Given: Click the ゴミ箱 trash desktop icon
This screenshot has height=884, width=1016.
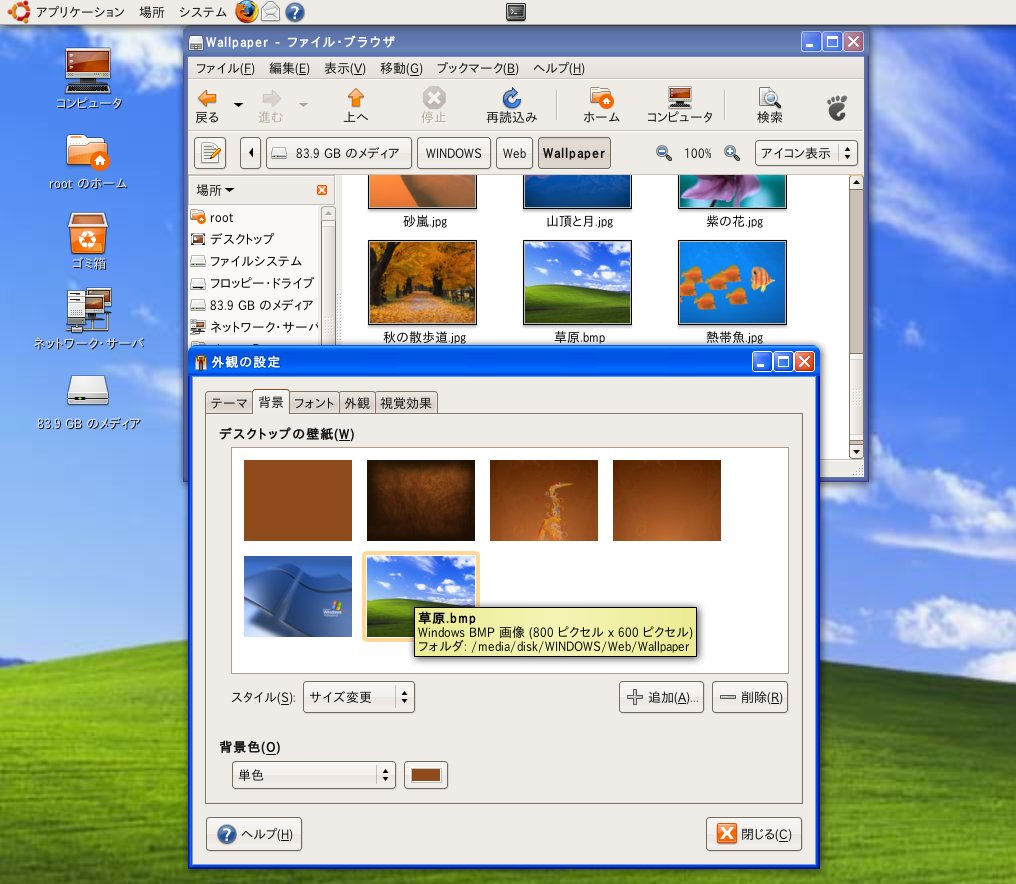Looking at the screenshot, I should click(x=88, y=241).
